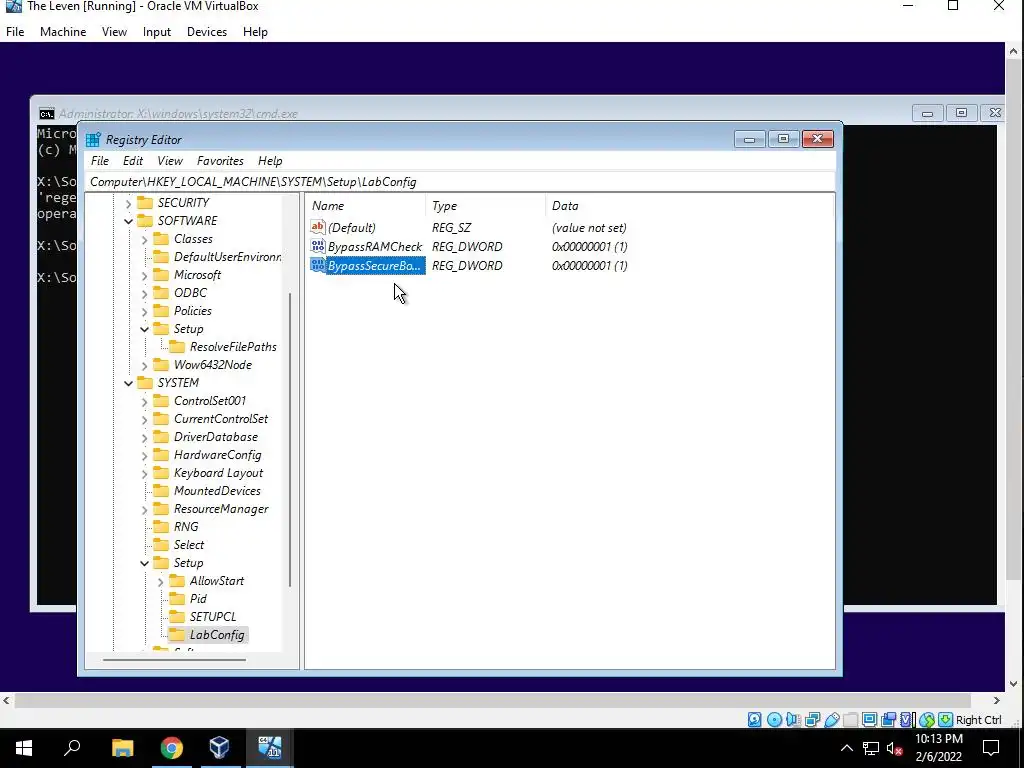Select the BypassSecureBoot DWORD value icon
1024x768 pixels.
tap(317, 265)
